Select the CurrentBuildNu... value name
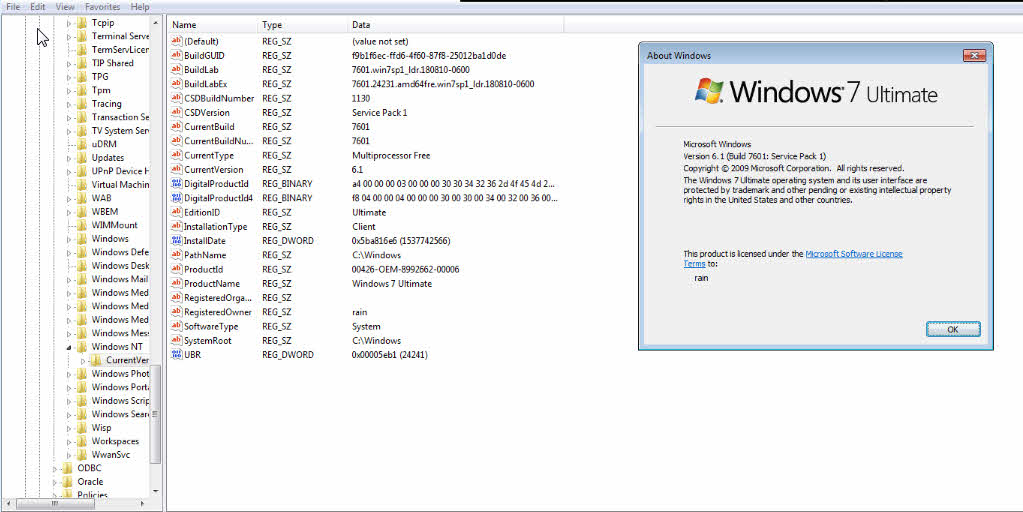1023x512 pixels. pyautogui.click(x=219, y=141)
